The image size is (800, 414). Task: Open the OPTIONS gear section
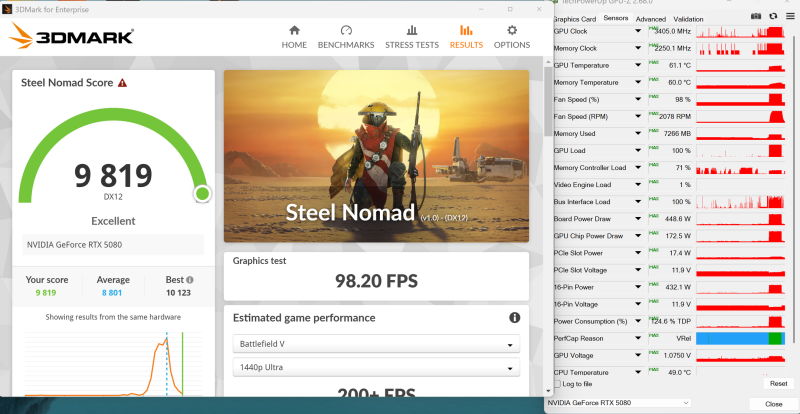point(512,37)
